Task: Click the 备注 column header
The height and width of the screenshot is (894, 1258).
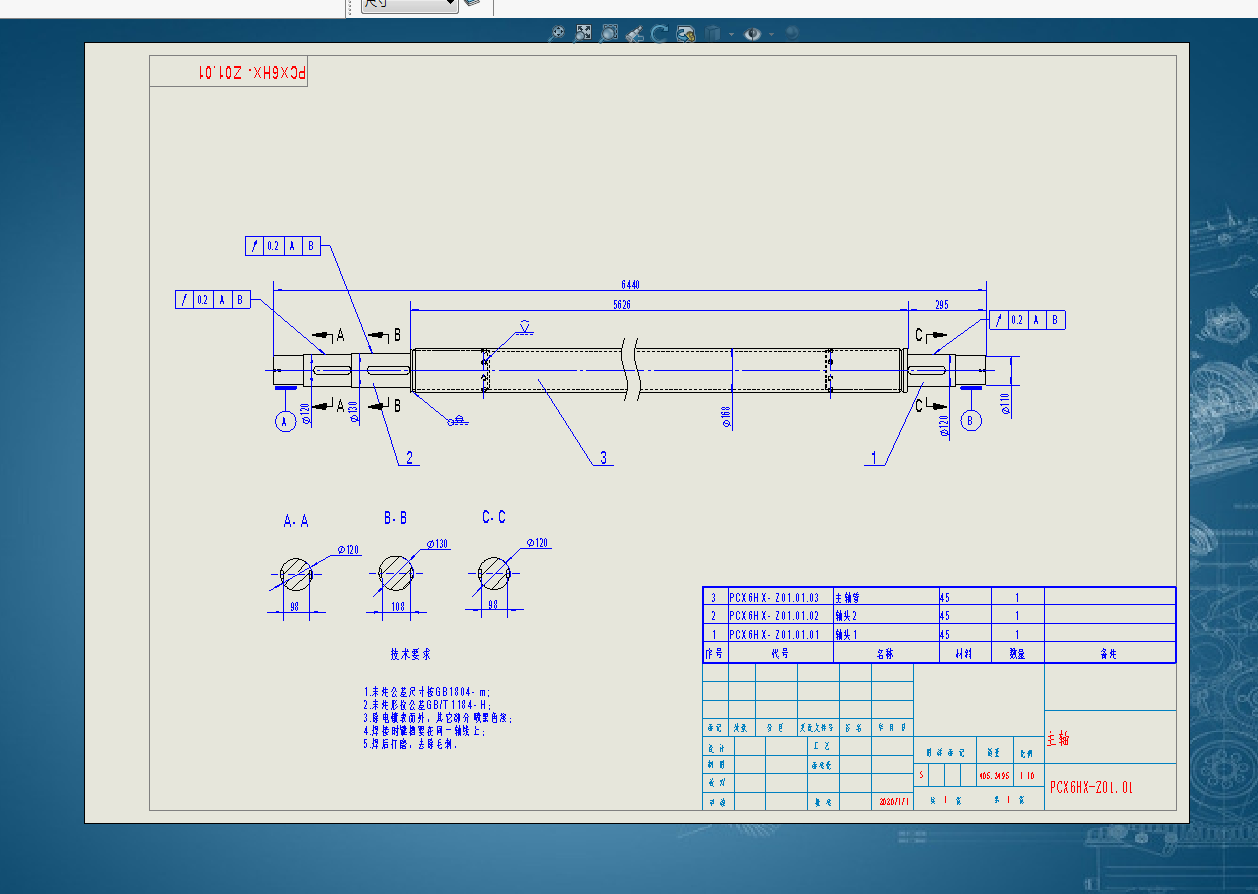Action: (x=1109, y=653)
